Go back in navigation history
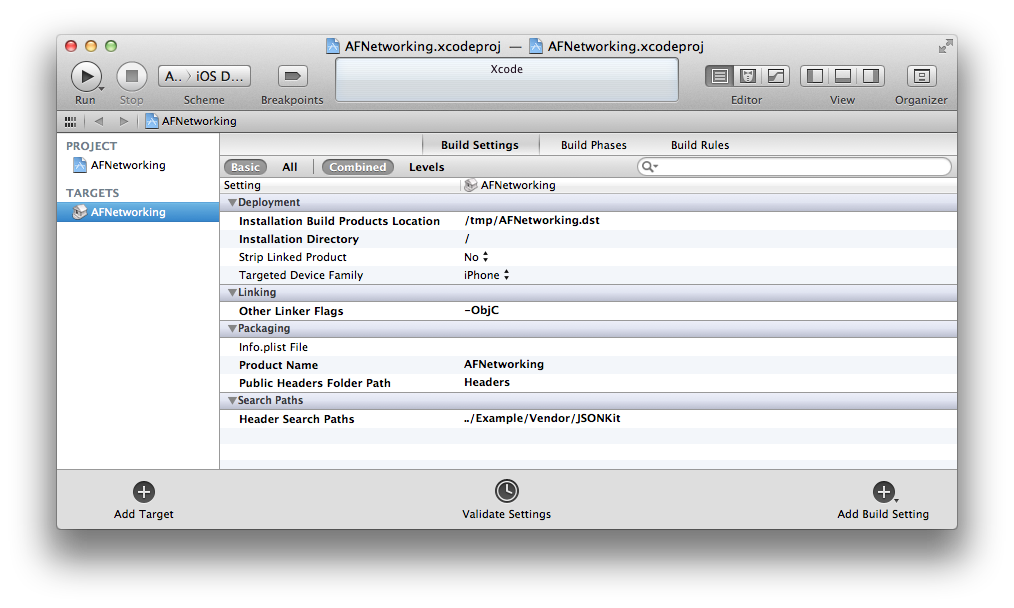Viewport: 1014px width, 608px height. [99, 121]
